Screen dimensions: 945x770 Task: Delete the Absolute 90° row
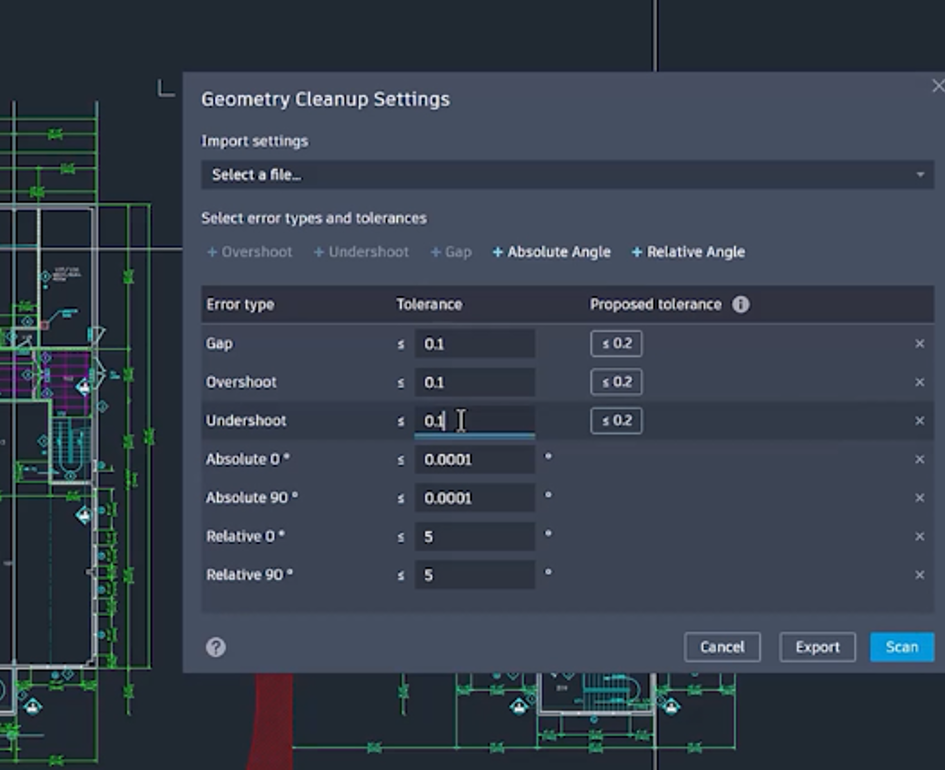[x=919, y=498]
